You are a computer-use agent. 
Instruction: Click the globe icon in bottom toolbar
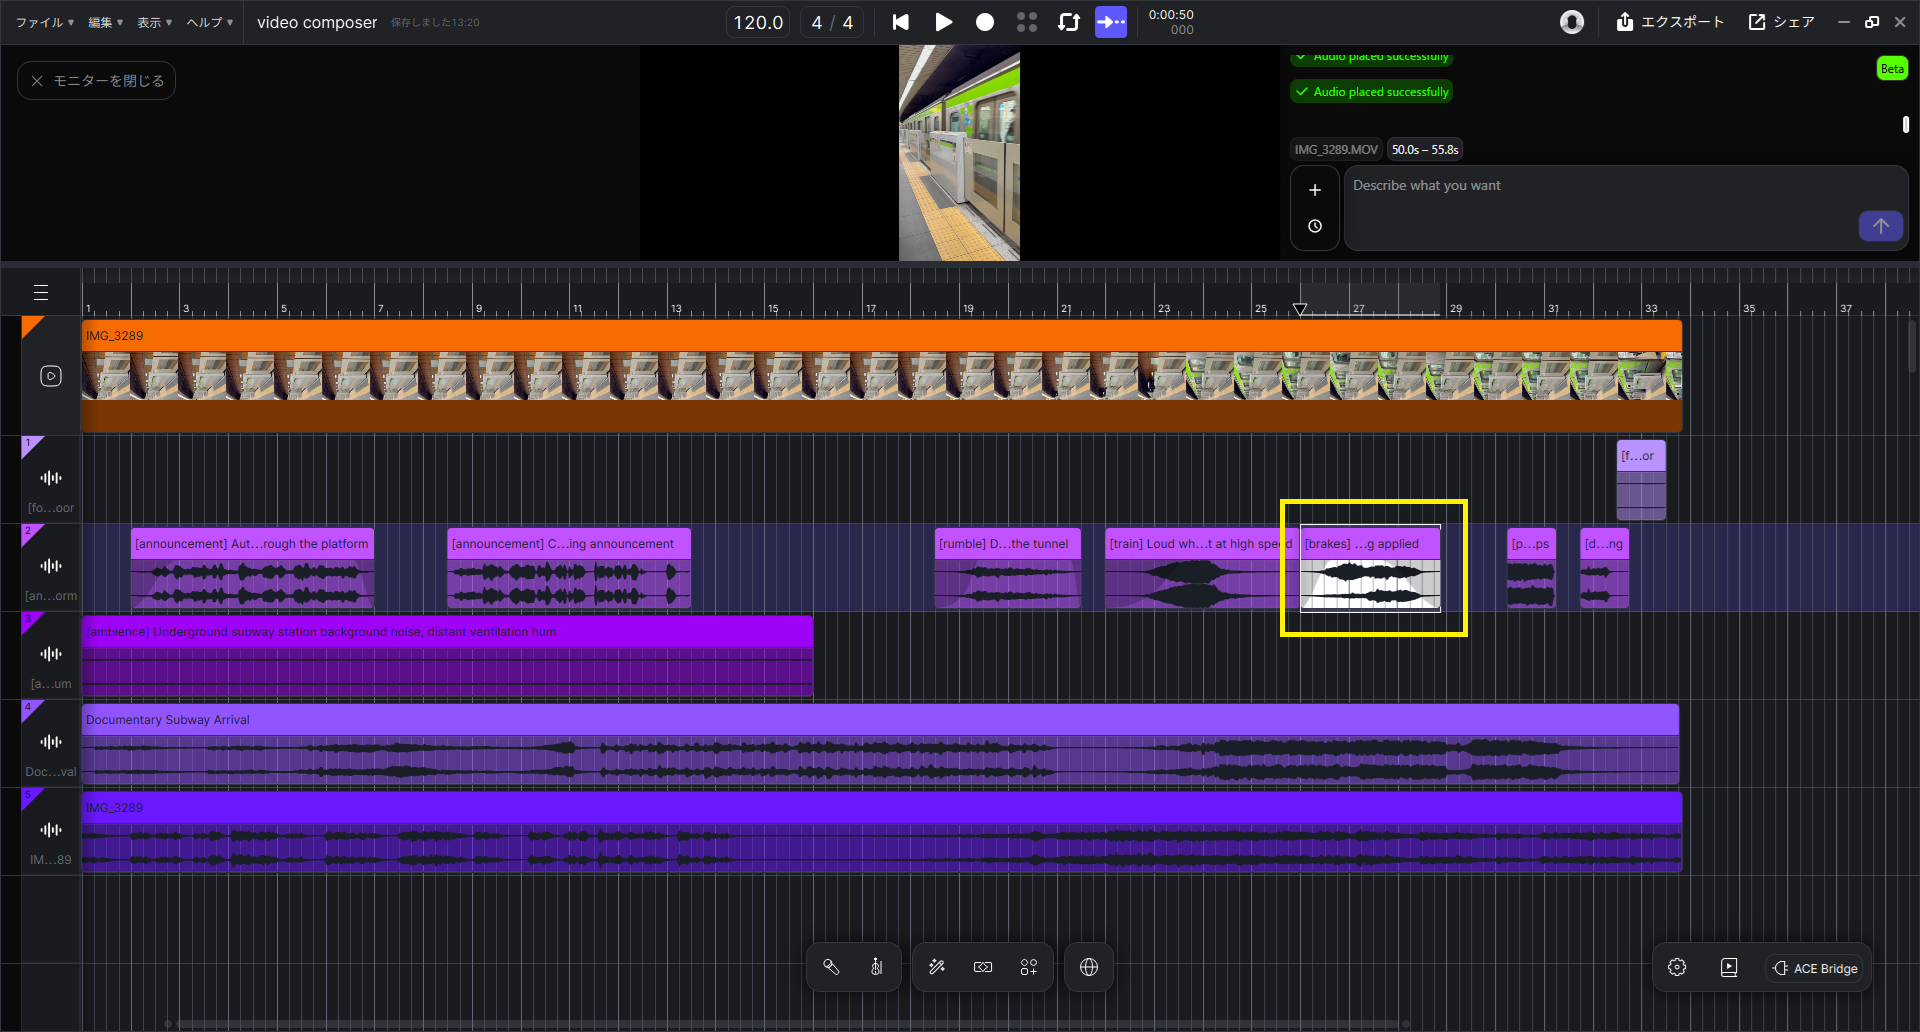[x=1089, y=967]
